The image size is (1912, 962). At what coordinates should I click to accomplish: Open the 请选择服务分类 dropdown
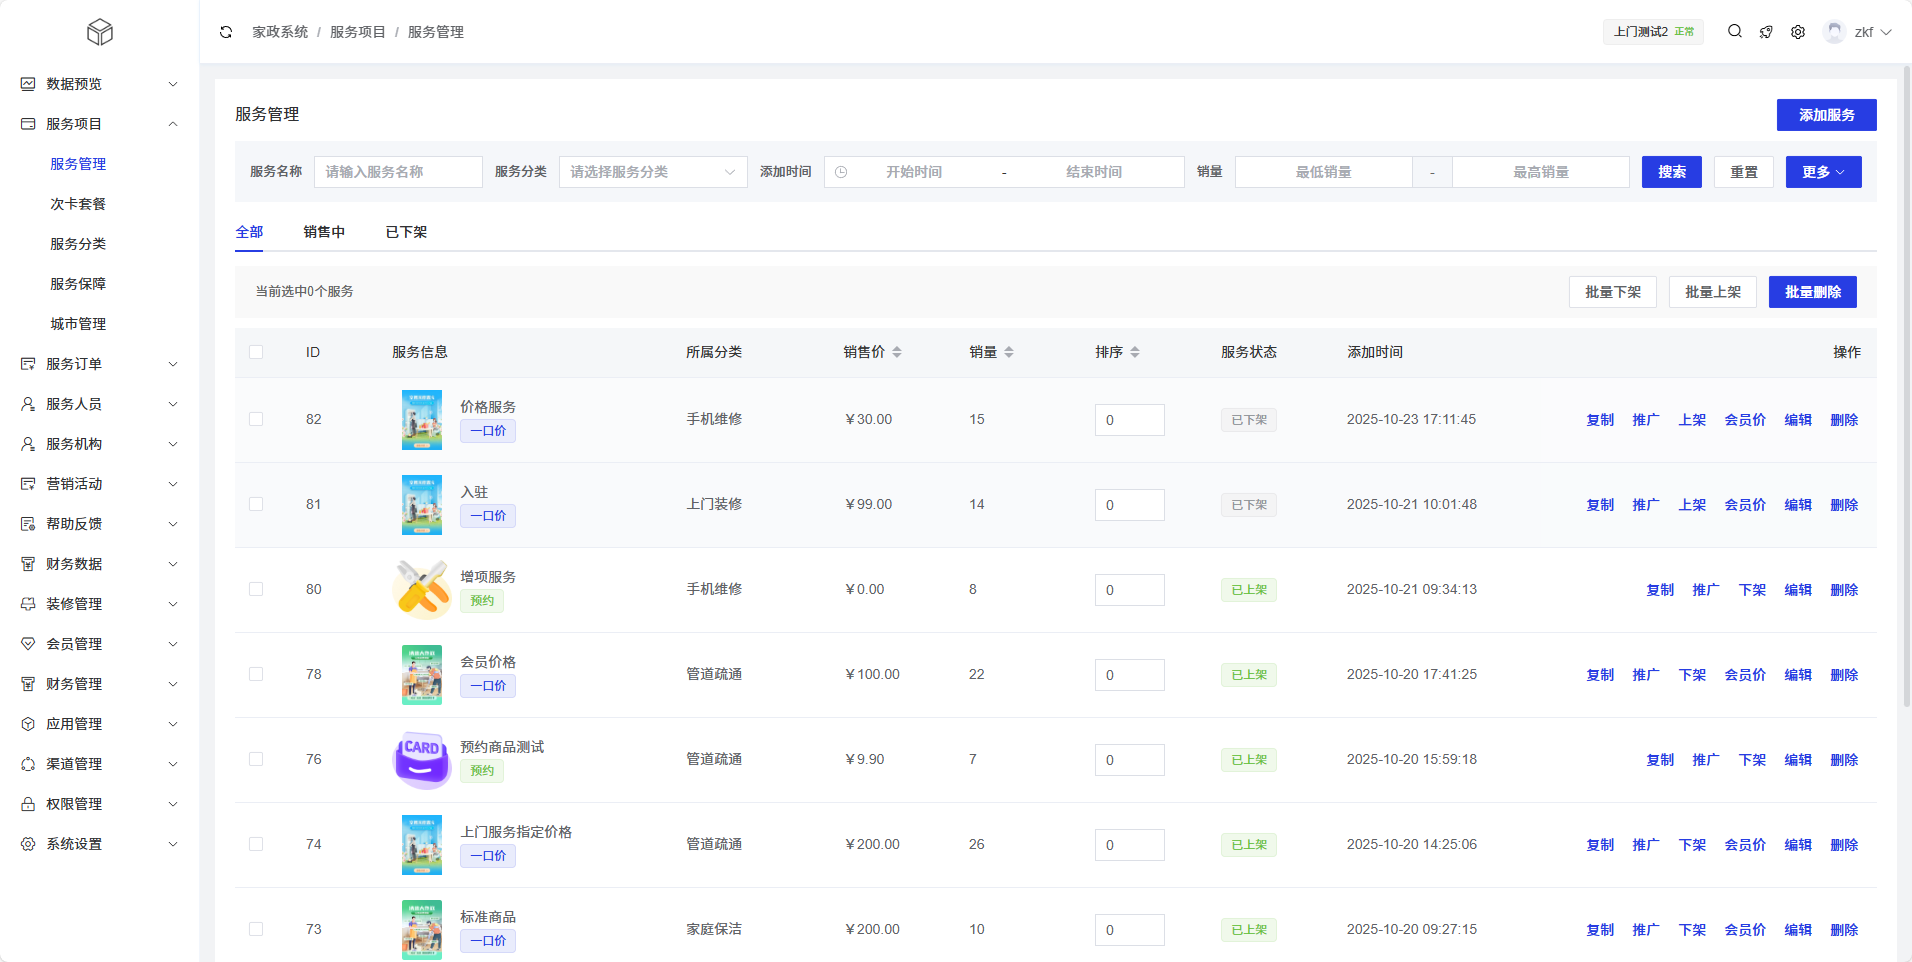652,172
